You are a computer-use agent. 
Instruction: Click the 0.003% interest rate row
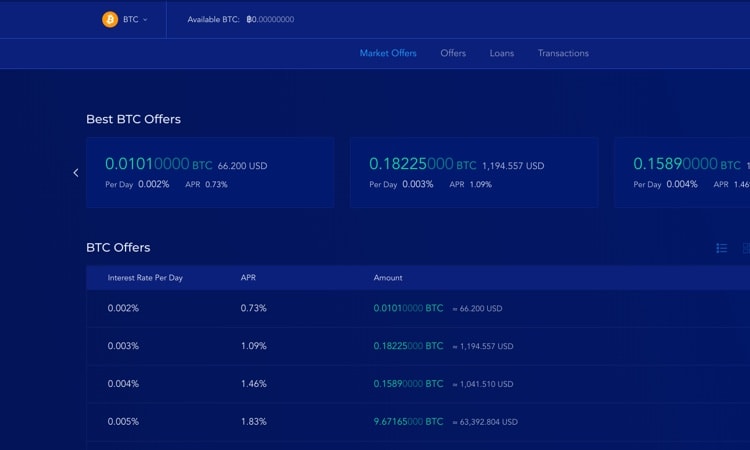pyautogui.click(x=418, y=346)
